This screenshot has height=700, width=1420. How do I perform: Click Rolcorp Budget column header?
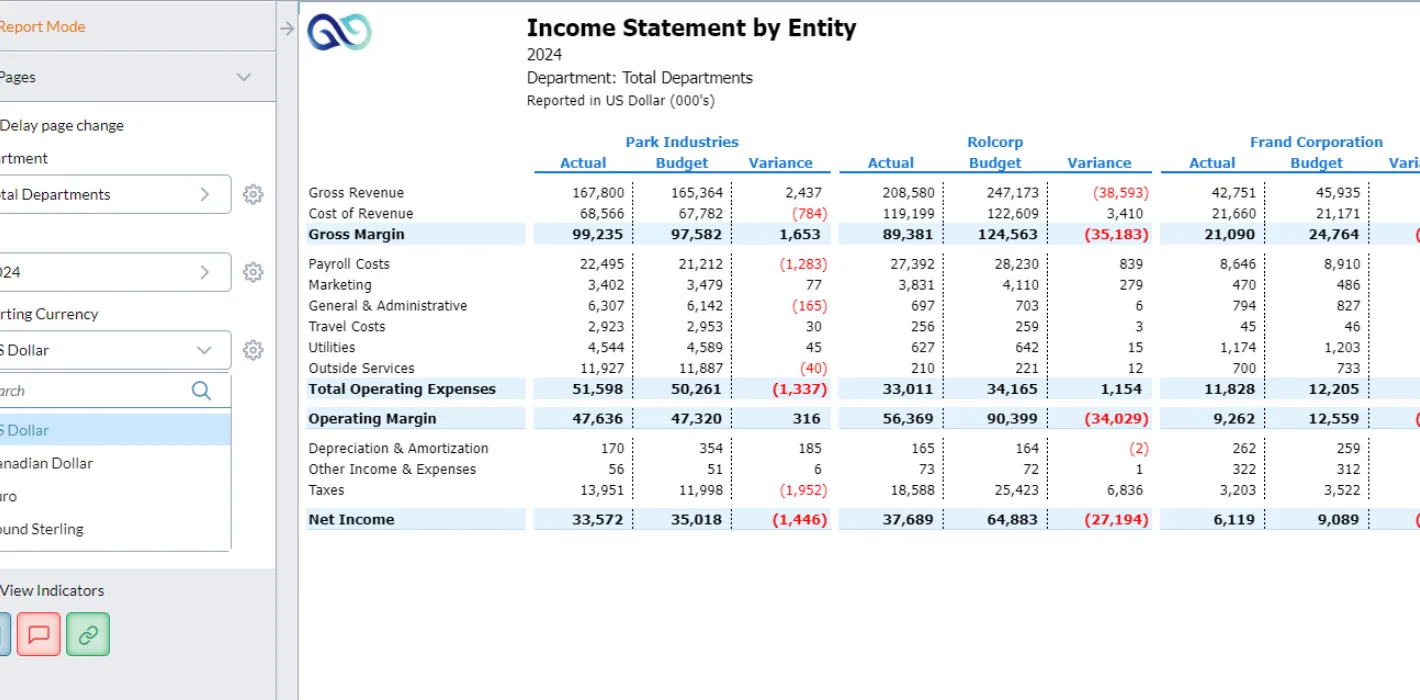(x=995, y=163)
